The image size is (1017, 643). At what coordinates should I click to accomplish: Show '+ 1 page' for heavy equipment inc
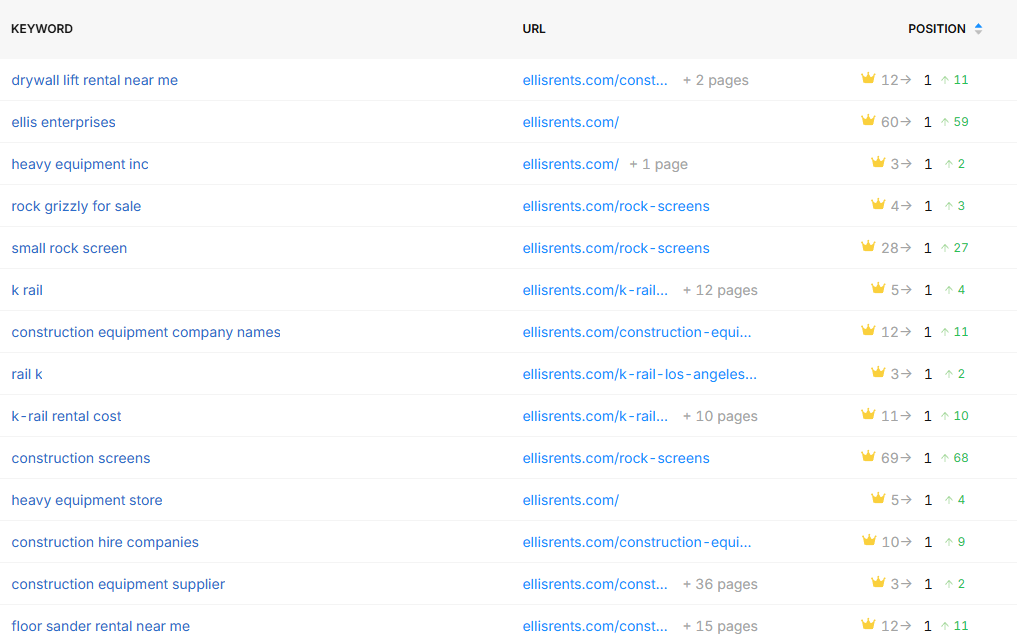658,164
